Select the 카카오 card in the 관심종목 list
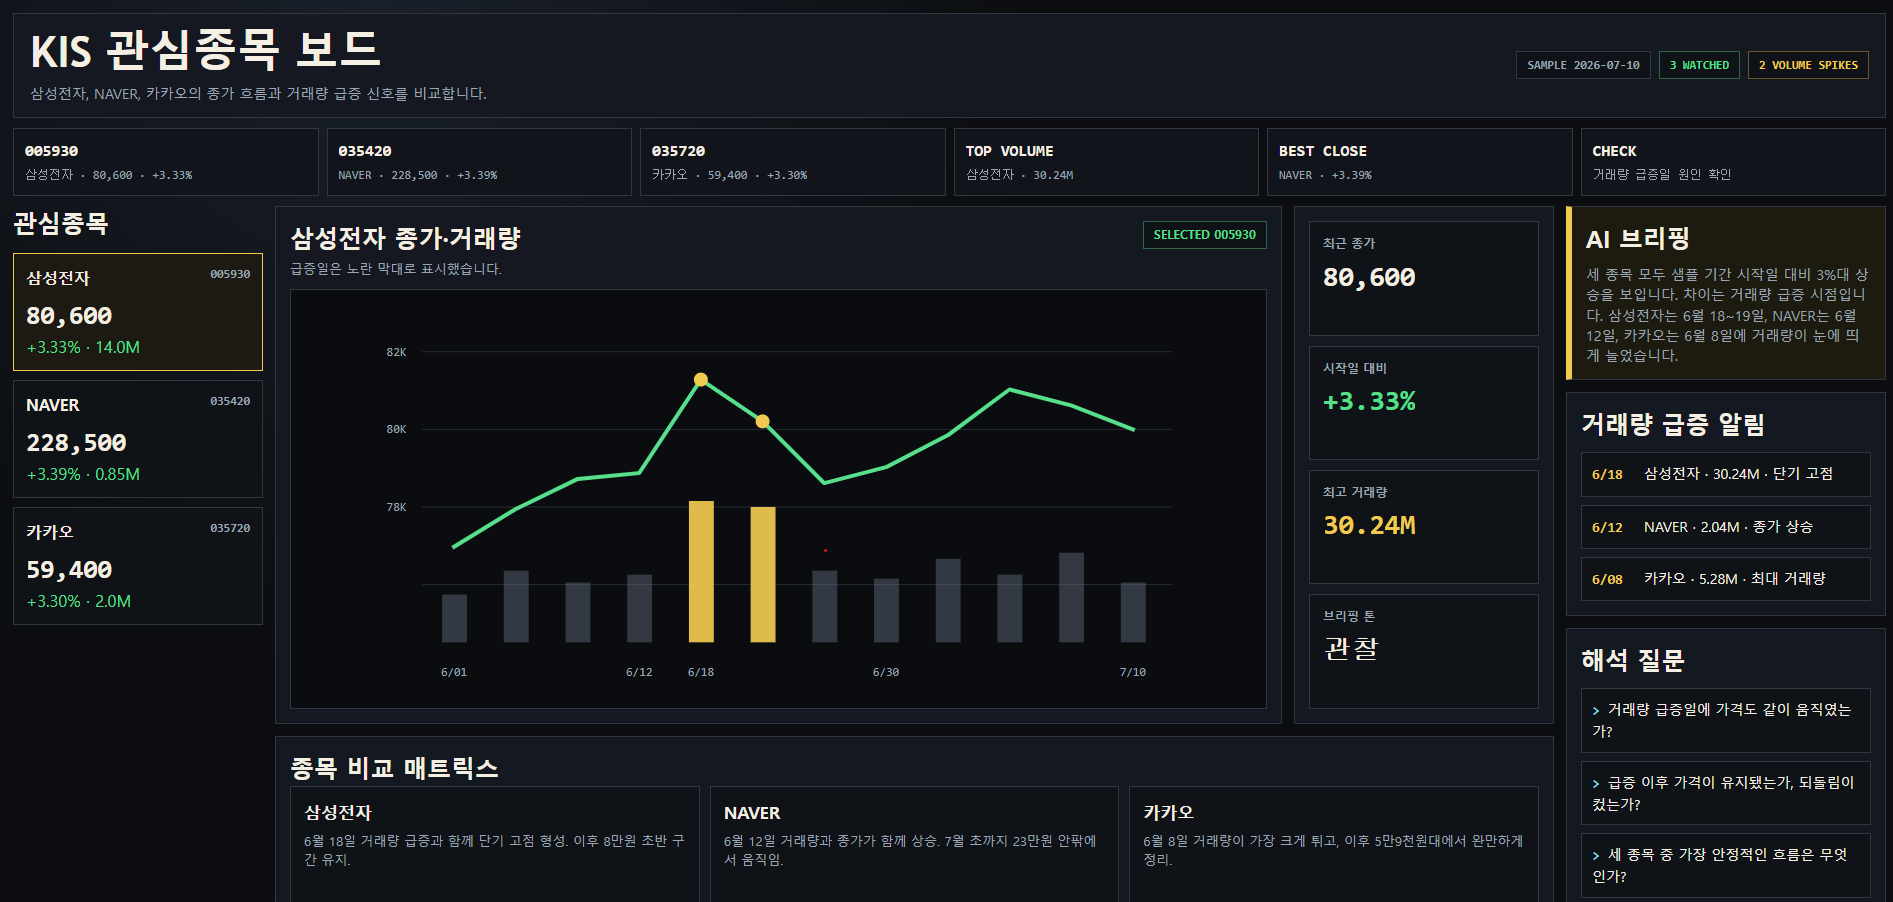The height and width of the screenshot is (902, 1893). coord(138,566)
